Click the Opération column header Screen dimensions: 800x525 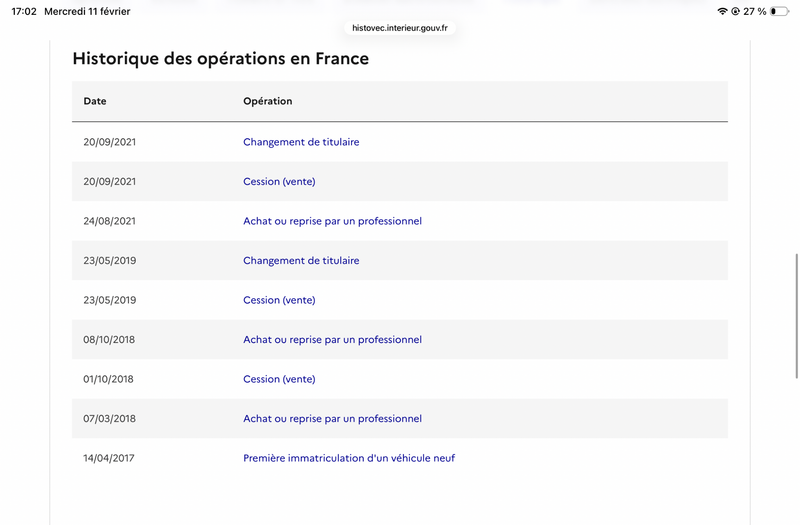click(x=268, y=101)
